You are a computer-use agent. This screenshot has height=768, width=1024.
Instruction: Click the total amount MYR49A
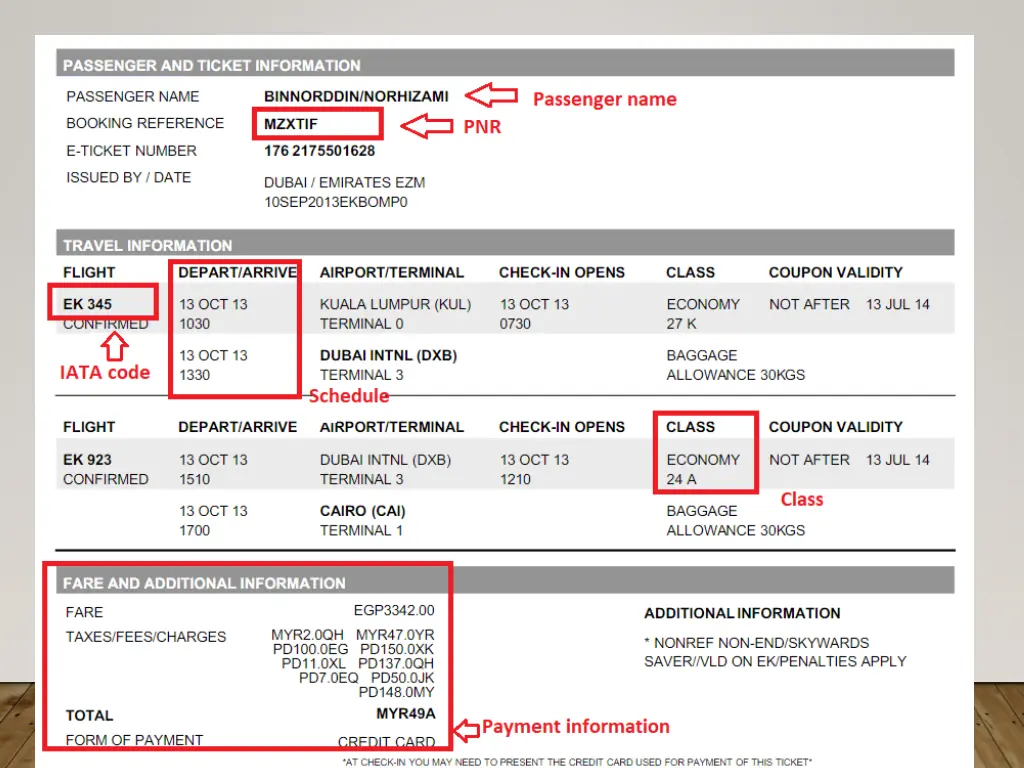406,714
